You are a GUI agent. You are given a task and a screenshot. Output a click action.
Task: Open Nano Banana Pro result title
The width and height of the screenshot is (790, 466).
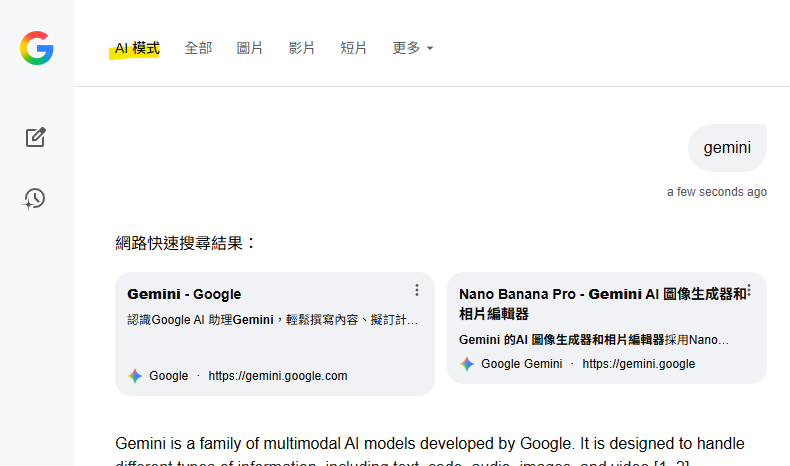603,304
